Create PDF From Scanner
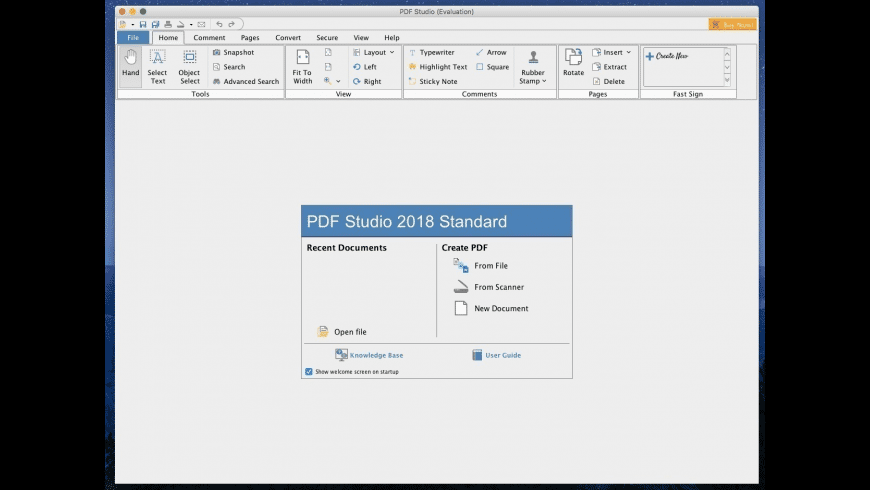This screenshot has height=490, width=870. tap(489, 287)
